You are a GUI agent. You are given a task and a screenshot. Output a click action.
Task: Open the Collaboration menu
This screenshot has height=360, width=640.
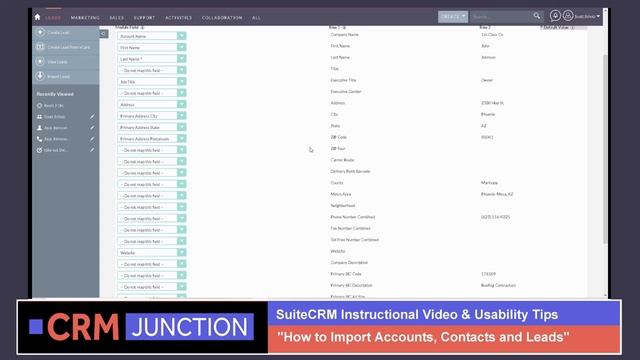tap(222, 18)
